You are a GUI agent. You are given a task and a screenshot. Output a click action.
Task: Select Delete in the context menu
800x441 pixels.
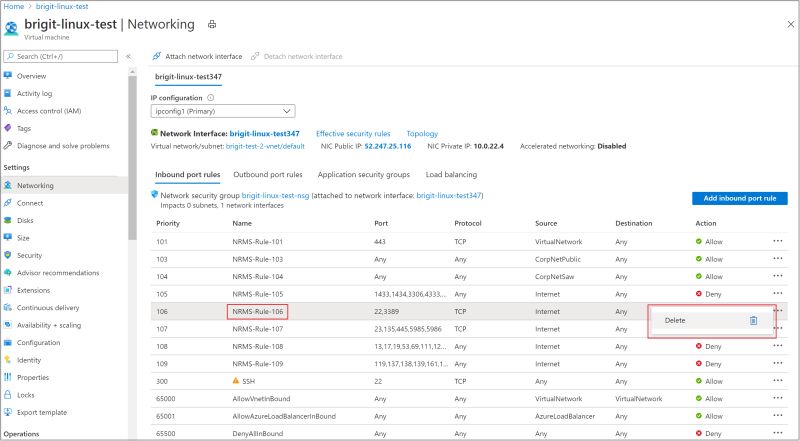pos(676,320)
